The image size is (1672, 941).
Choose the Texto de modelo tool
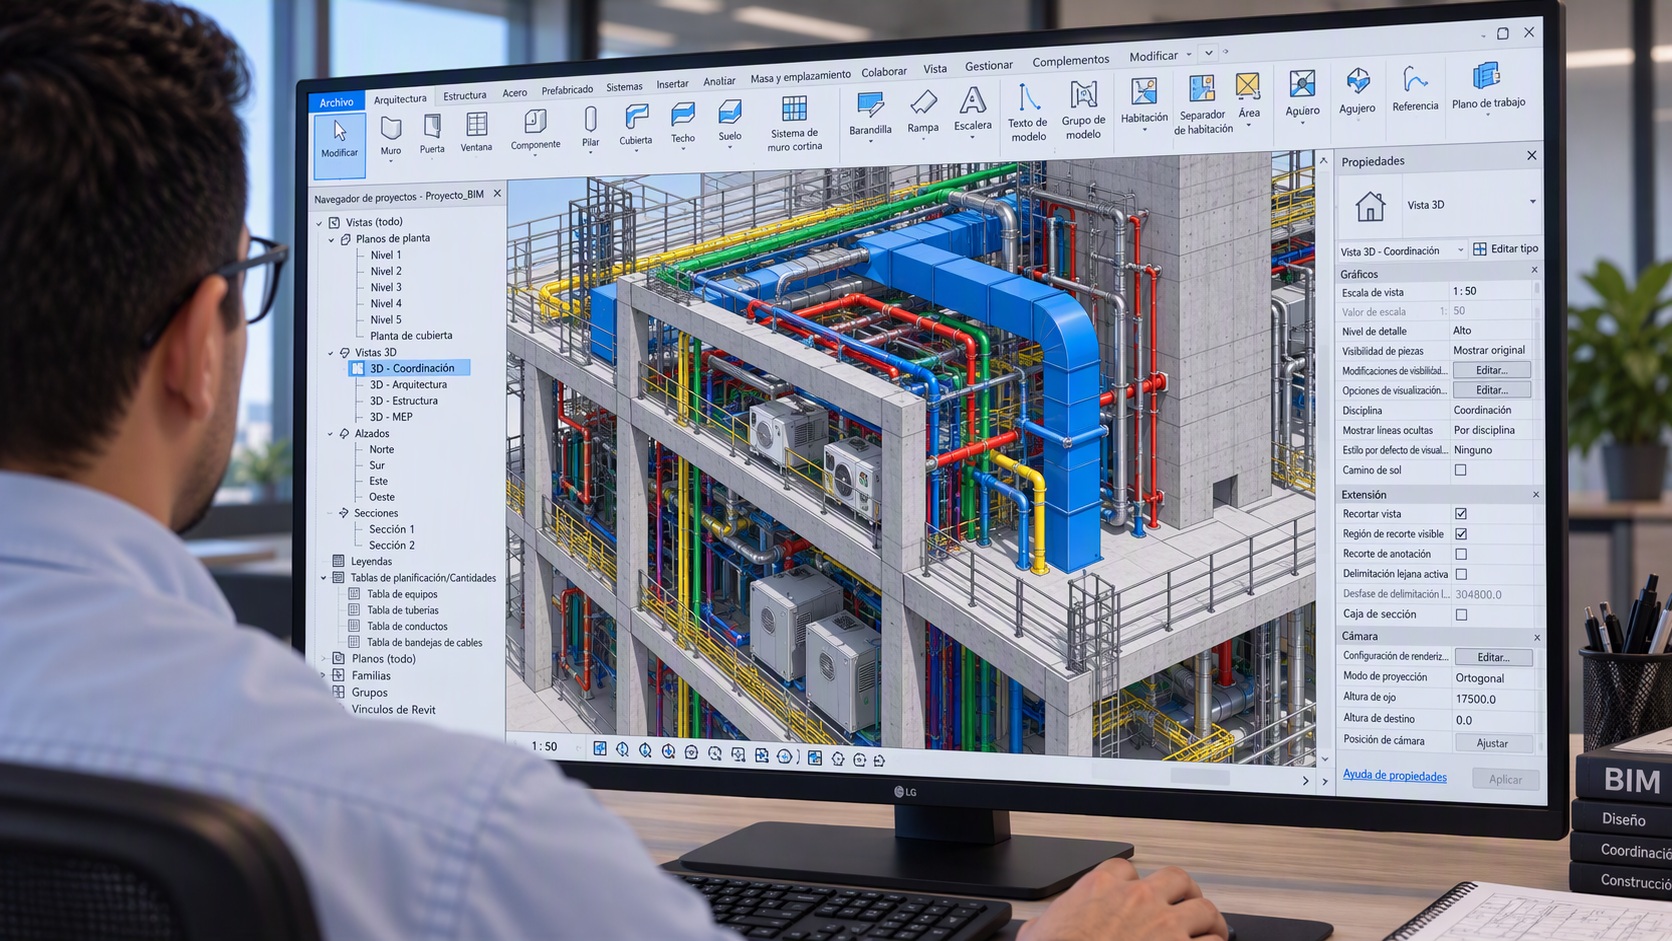click(1028, 113)
